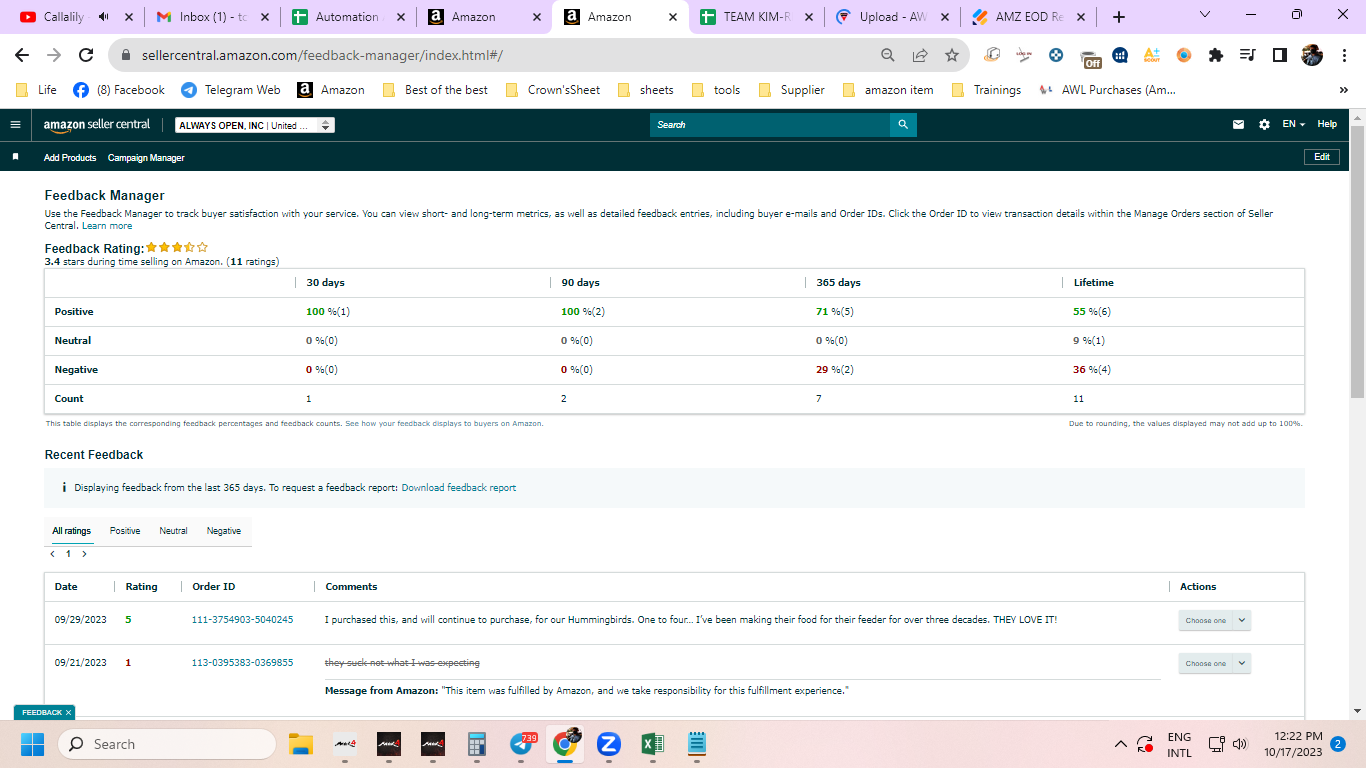Select the All ratings tab
Screen dimensions: 1366x768
pos(72,531)
